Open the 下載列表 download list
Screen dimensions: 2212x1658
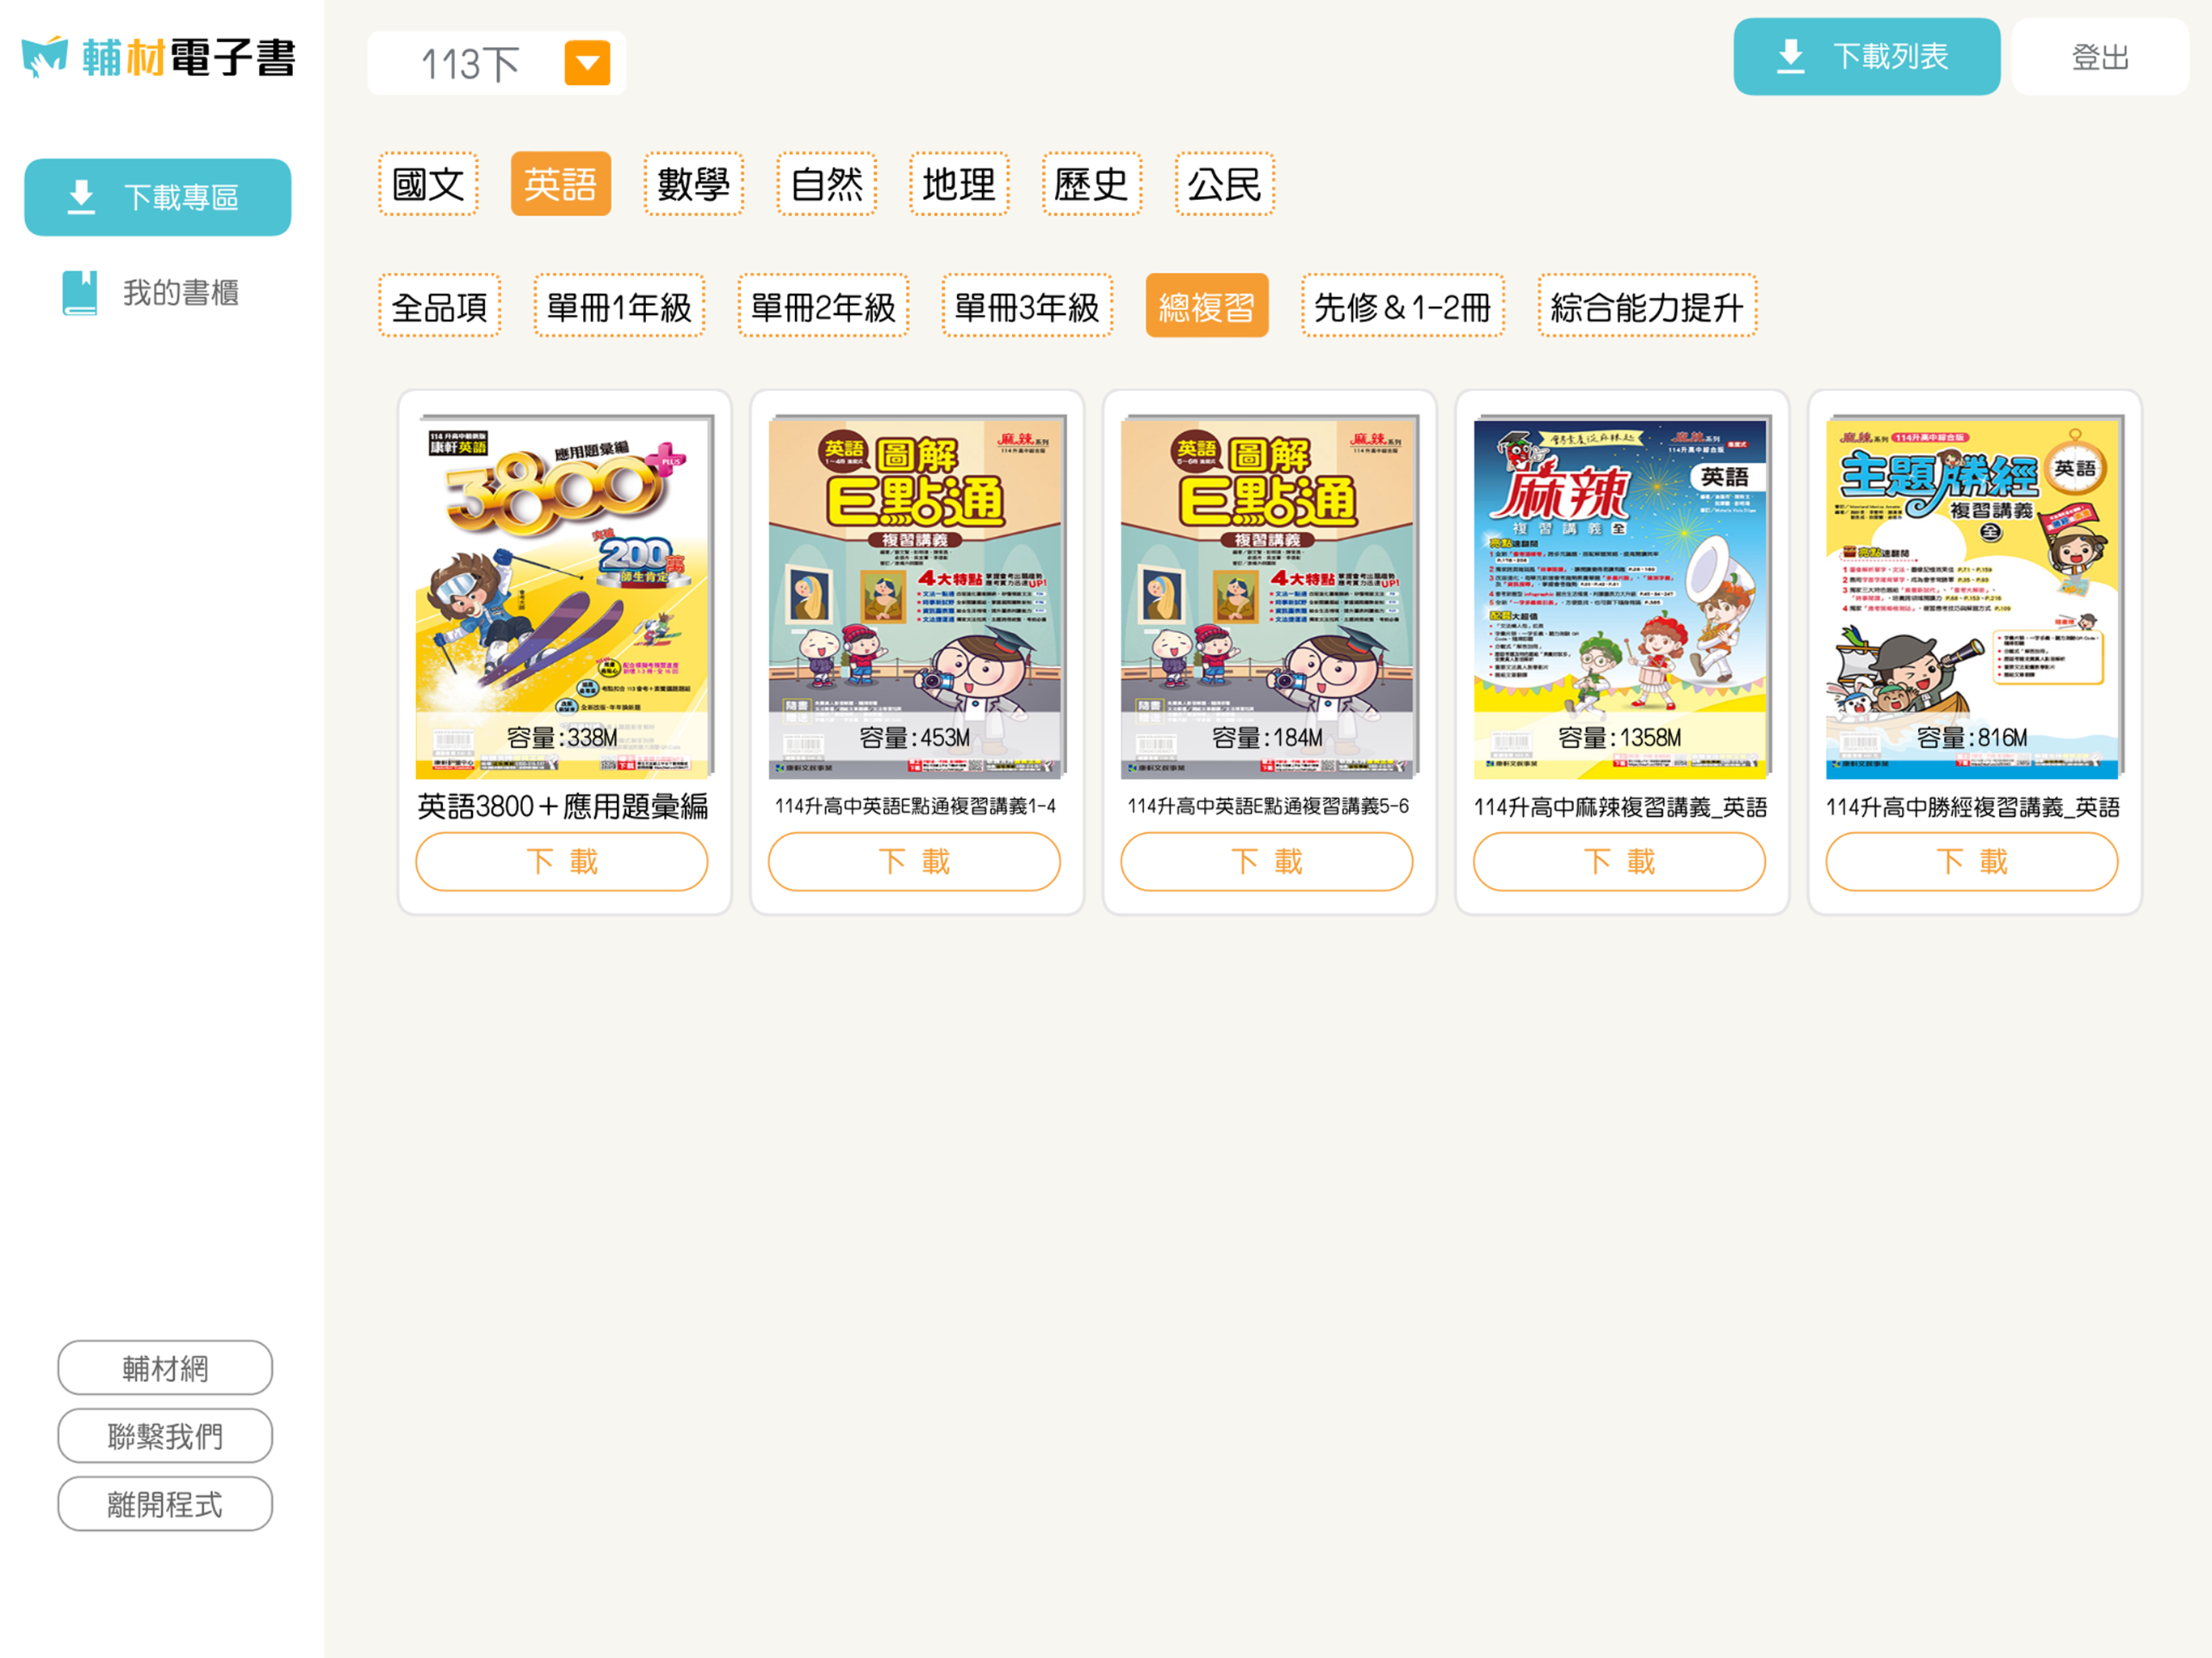point(1866,56)
